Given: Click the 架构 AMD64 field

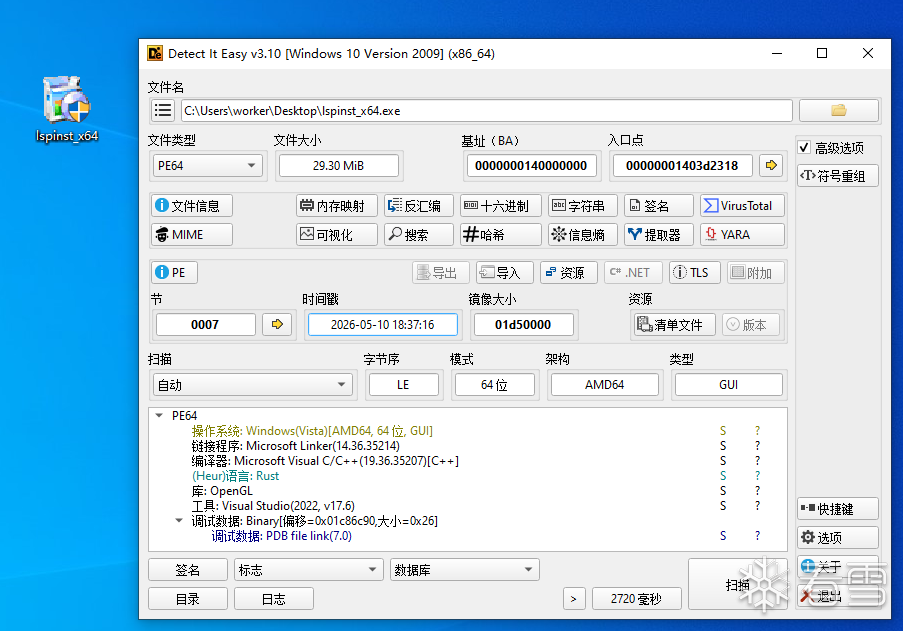Looking at the screenshot, I should tap(604, 385).
